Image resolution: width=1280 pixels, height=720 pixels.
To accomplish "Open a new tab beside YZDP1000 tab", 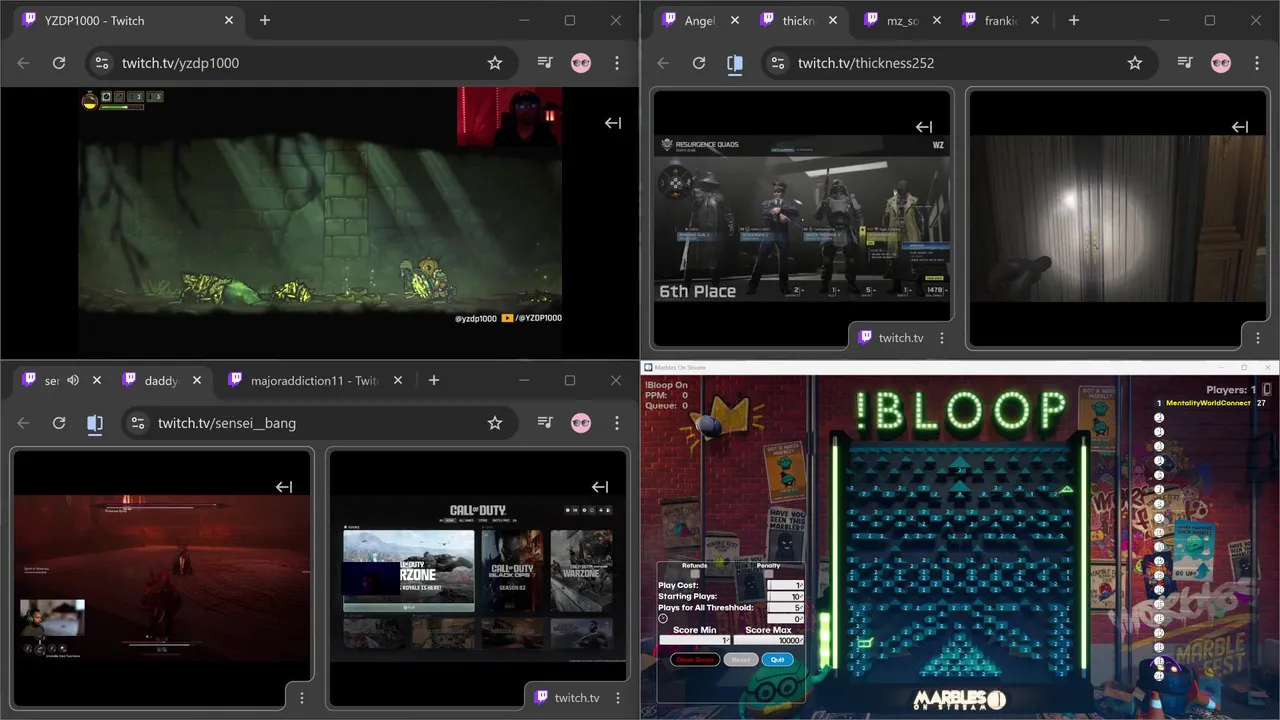I will tap(264, 20).
